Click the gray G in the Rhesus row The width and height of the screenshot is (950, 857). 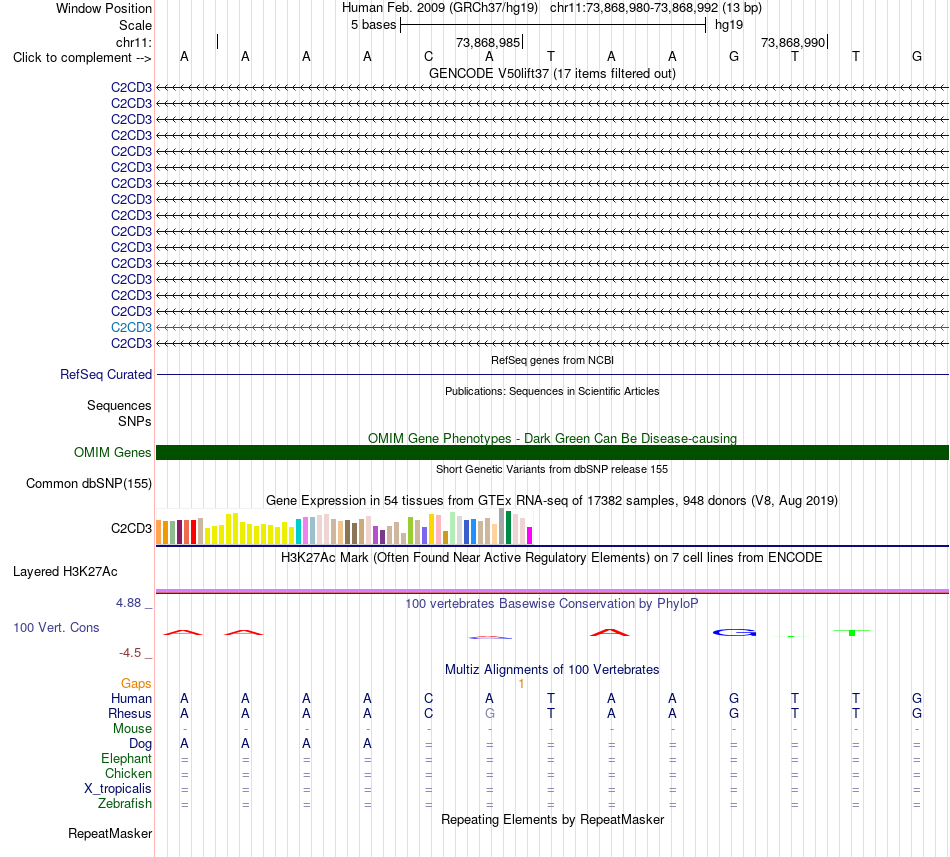coord(490,713)
